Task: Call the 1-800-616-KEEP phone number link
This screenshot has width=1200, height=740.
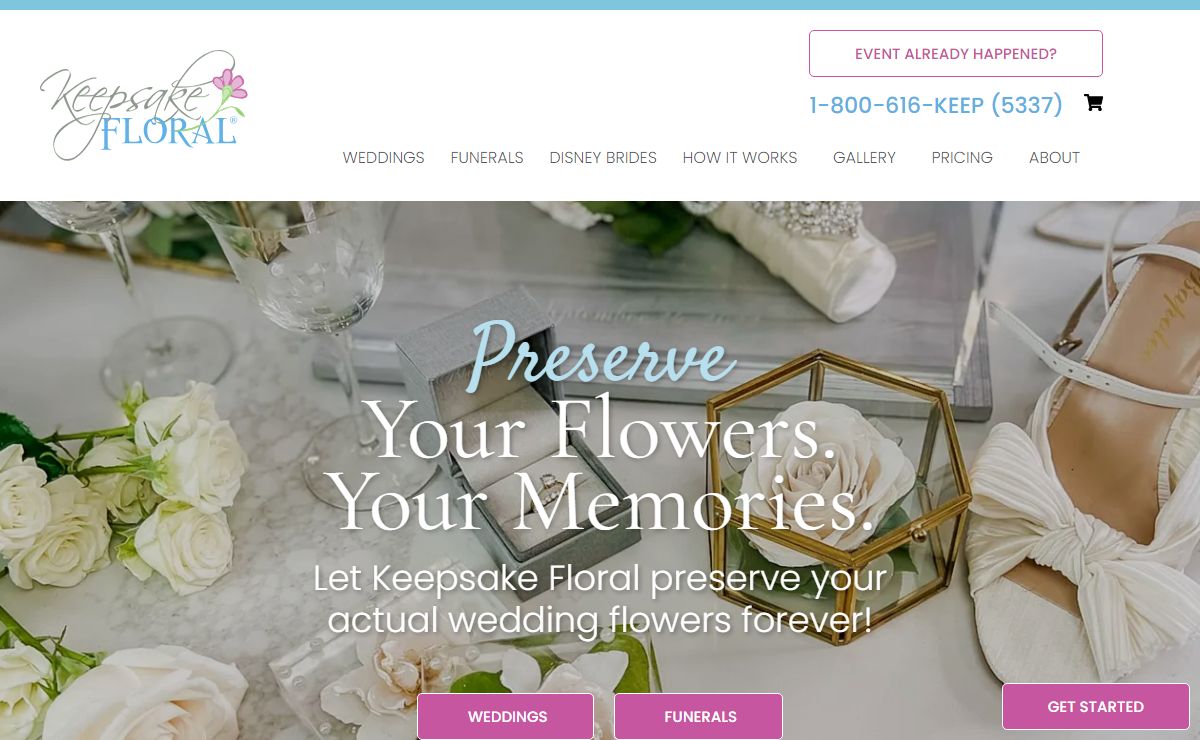Action: click(x=936, y=105)
